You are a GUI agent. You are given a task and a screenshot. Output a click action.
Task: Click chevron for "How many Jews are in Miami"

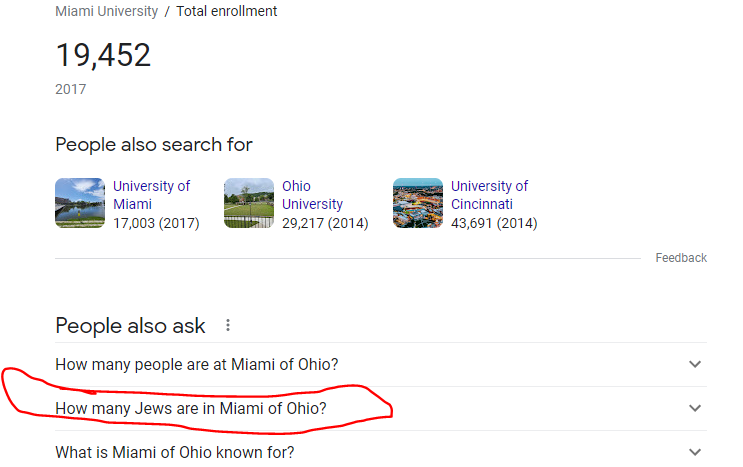pyautogui.click(x=695, y=409)
